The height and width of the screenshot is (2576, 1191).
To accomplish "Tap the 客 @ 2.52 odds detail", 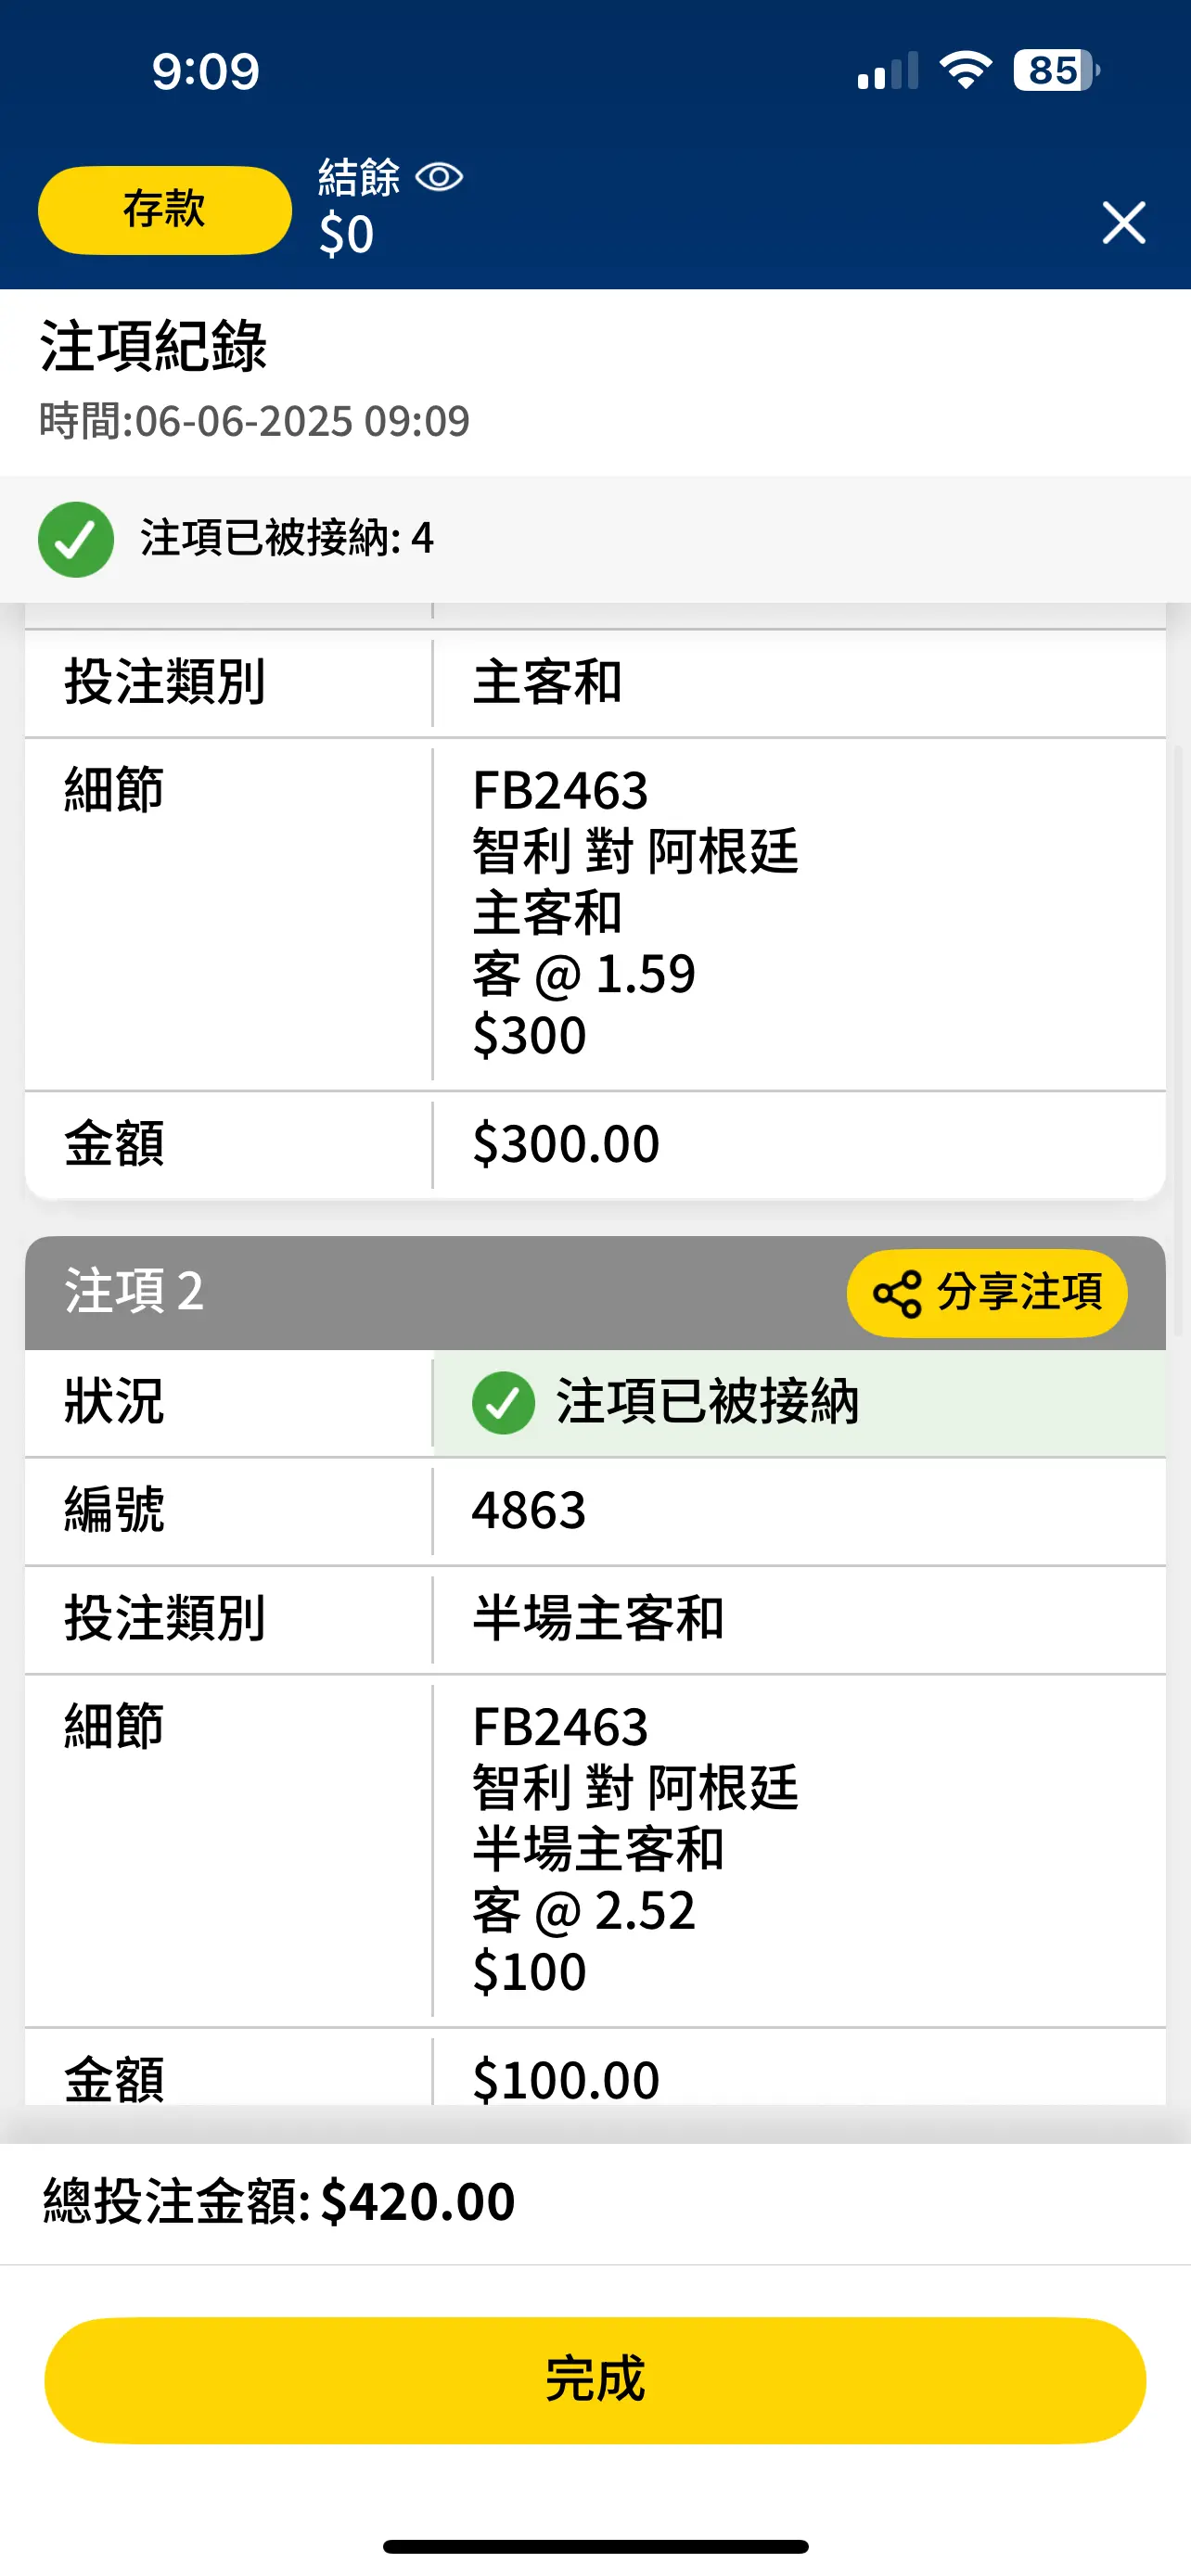I will point(584,1911).
